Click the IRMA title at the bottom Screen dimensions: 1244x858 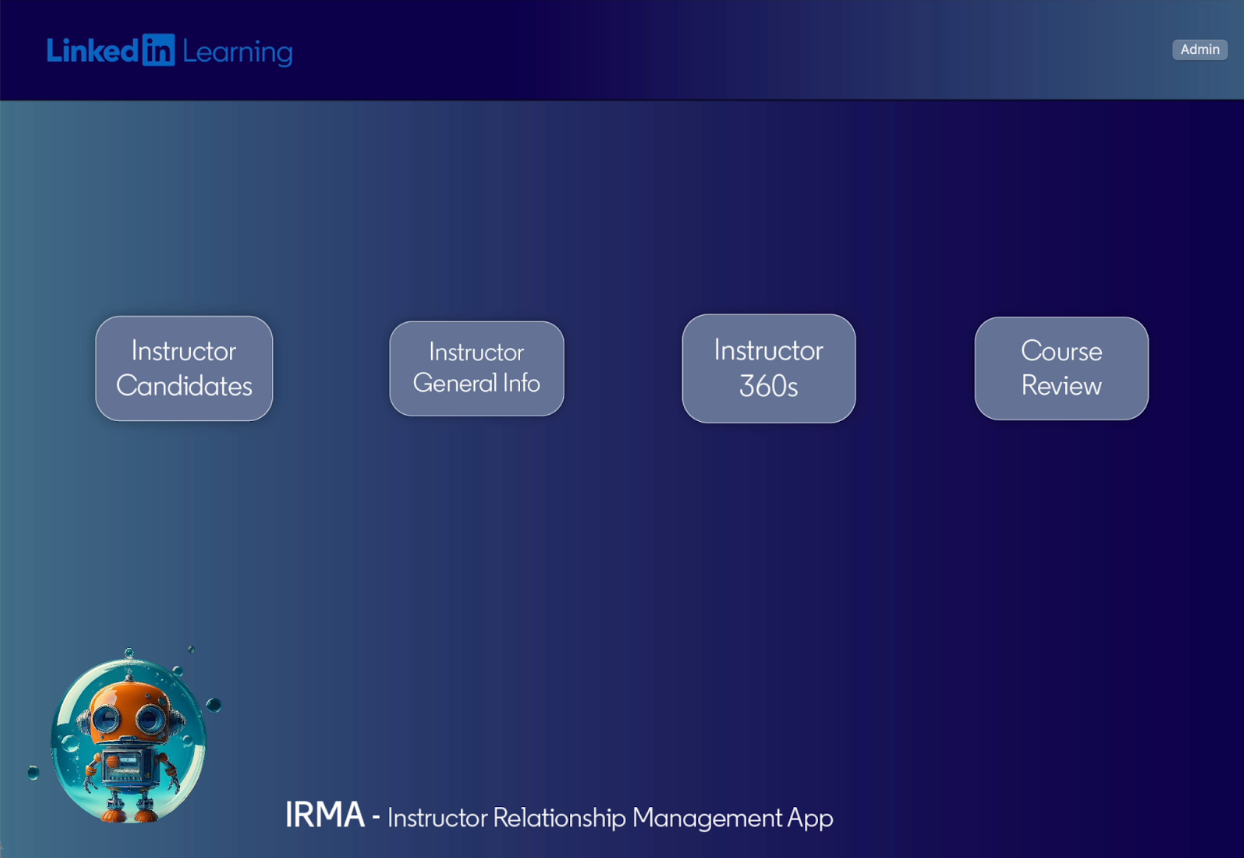coord(323,815)
